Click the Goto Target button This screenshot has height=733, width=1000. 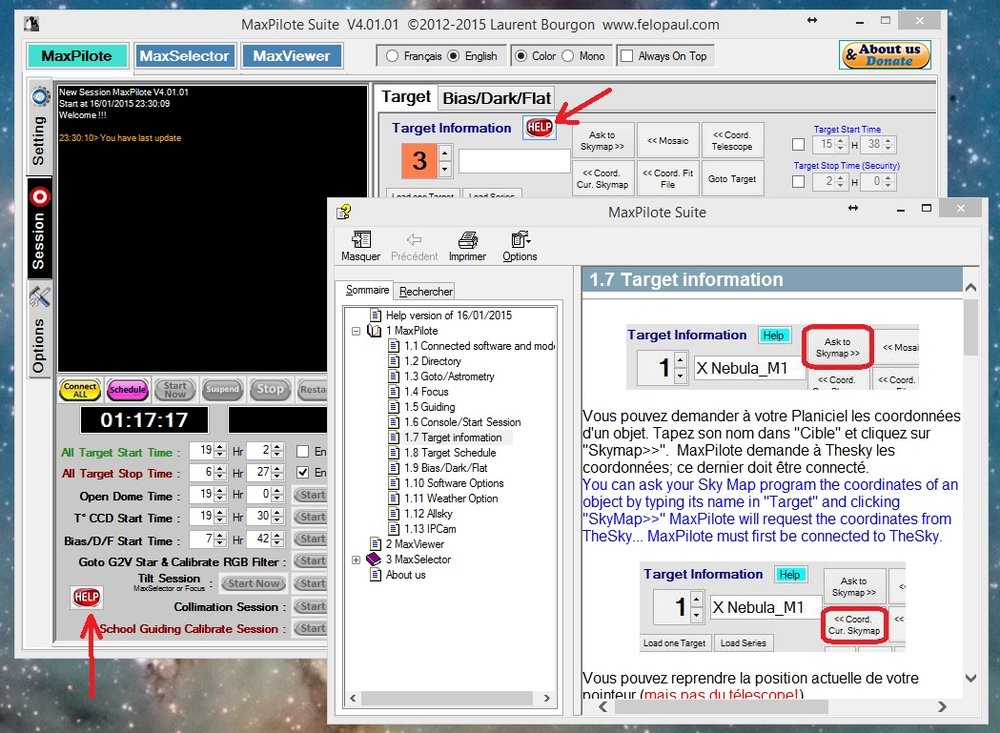point(732,179)
